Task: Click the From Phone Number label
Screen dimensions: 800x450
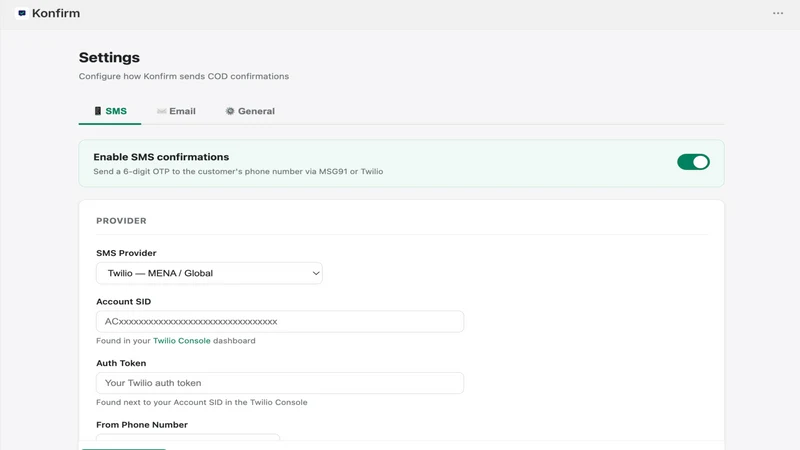Action: (142, 424)
